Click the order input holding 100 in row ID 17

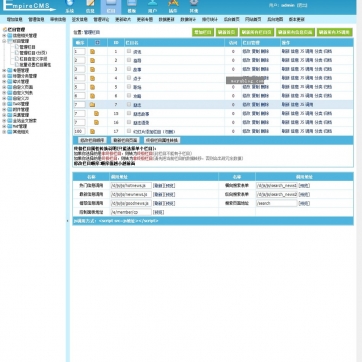click(80, 131)
